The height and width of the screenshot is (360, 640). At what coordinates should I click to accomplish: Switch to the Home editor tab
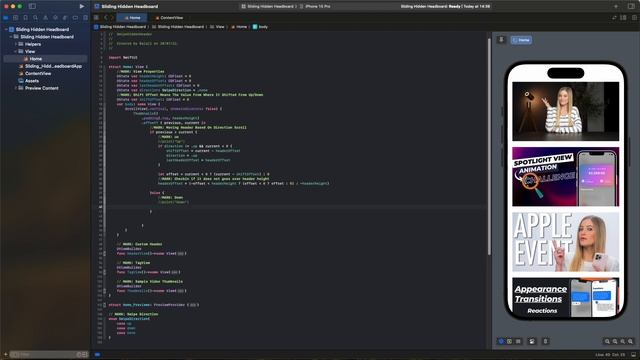(x=132, y=18)
